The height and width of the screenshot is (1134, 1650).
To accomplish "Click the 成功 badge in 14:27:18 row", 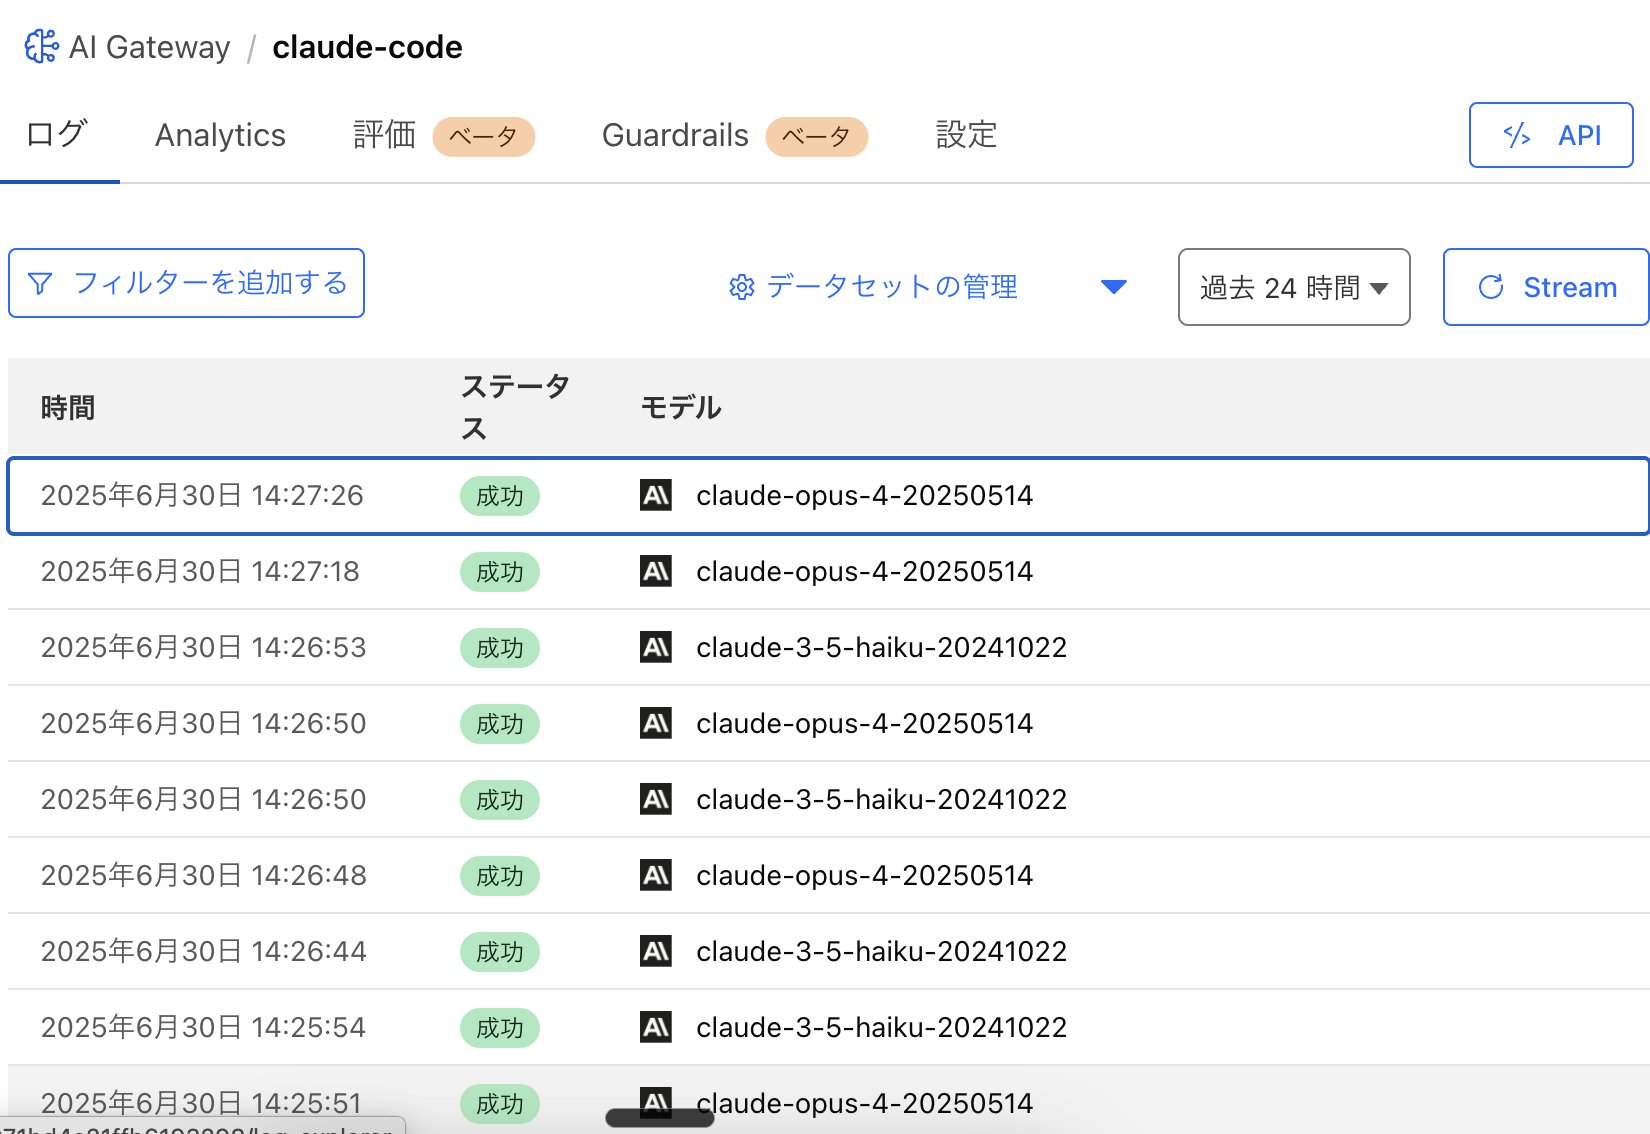I will [500, 572].
